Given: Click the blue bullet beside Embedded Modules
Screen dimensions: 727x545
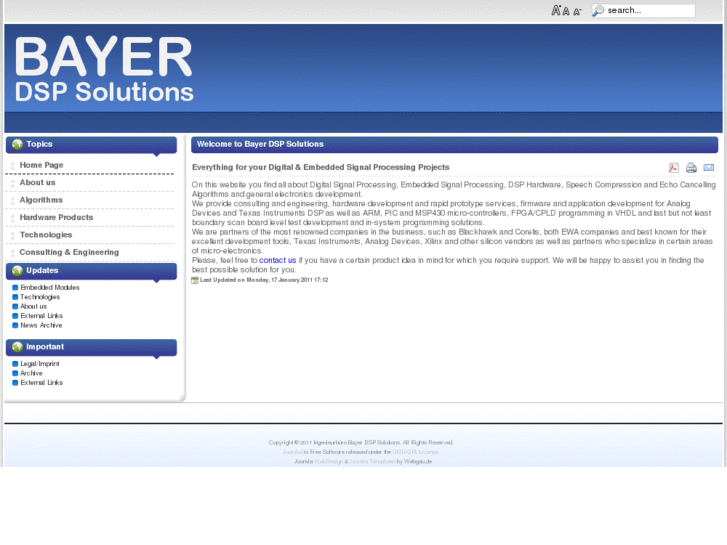Looking at the screenshot, I should point(15,288).
